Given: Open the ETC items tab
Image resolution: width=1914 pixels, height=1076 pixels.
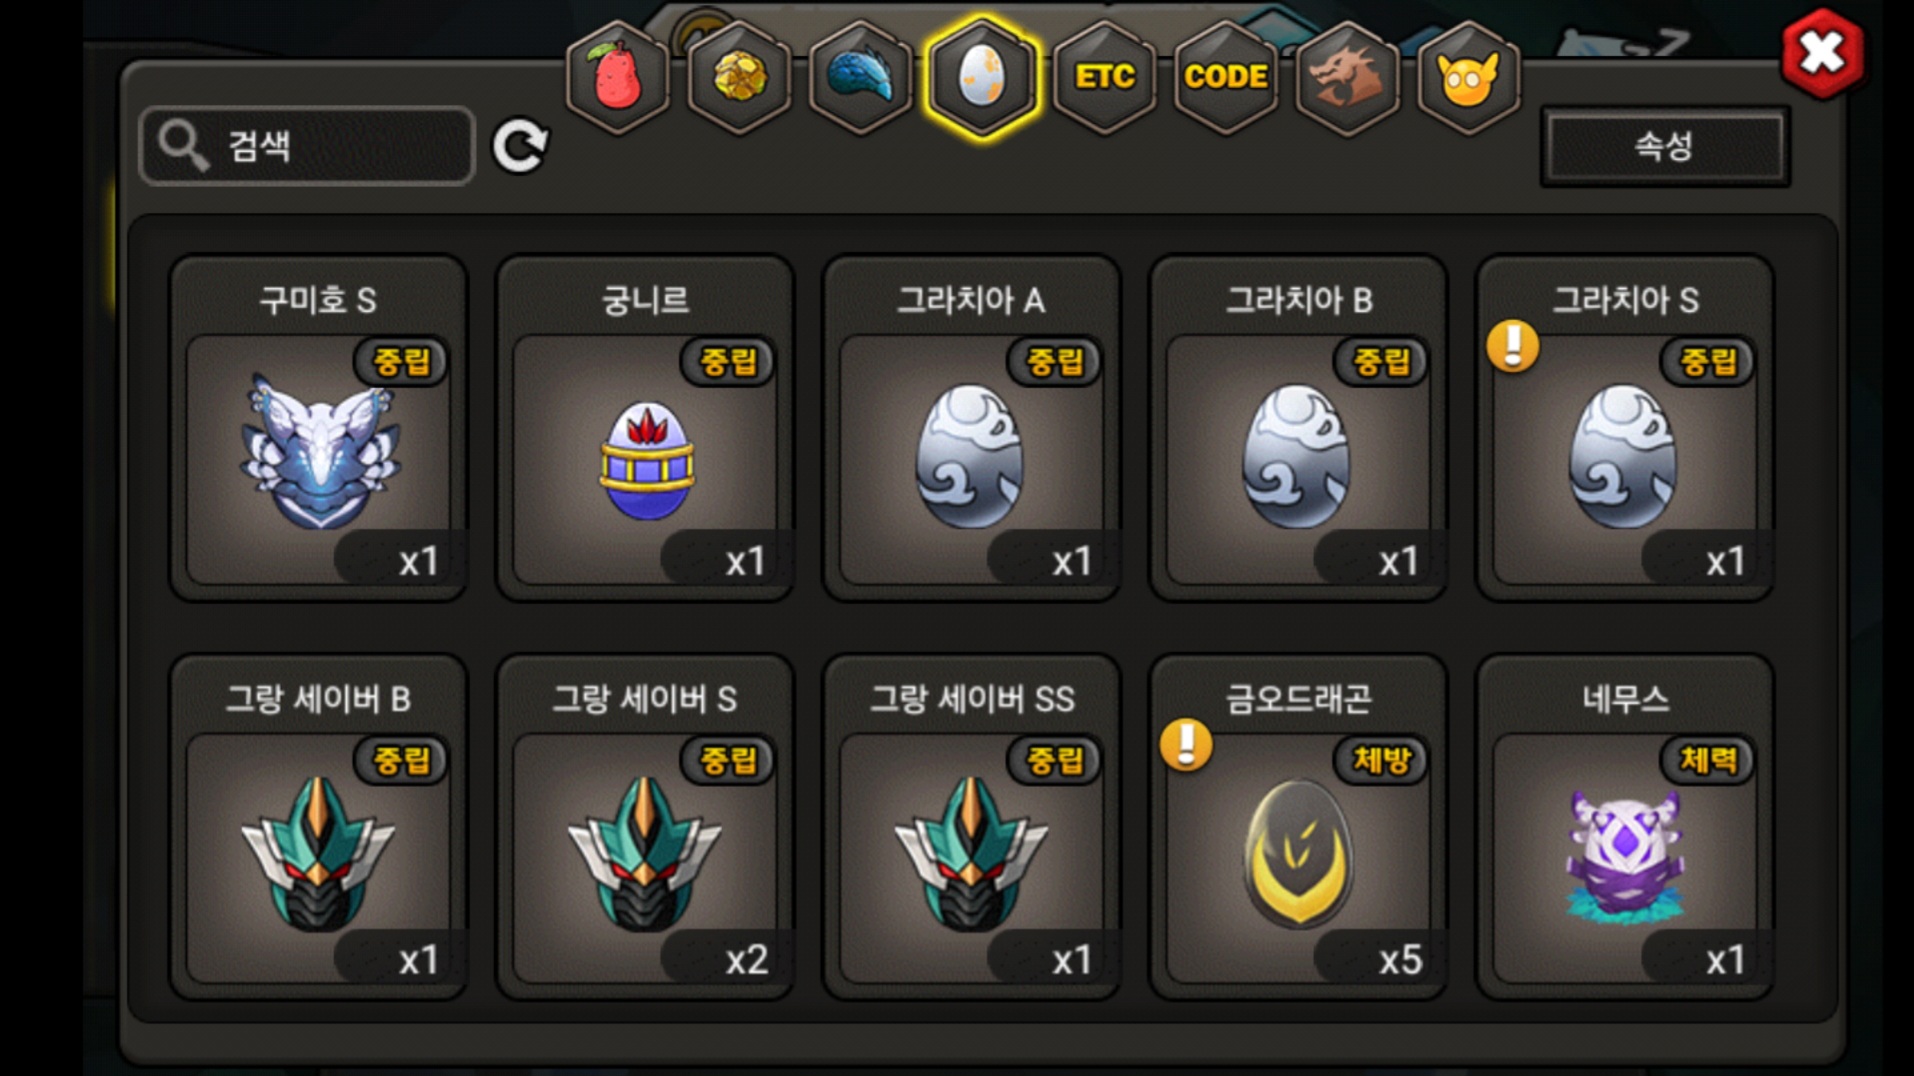Looking at the screenshot, I should click(1104, 77).
